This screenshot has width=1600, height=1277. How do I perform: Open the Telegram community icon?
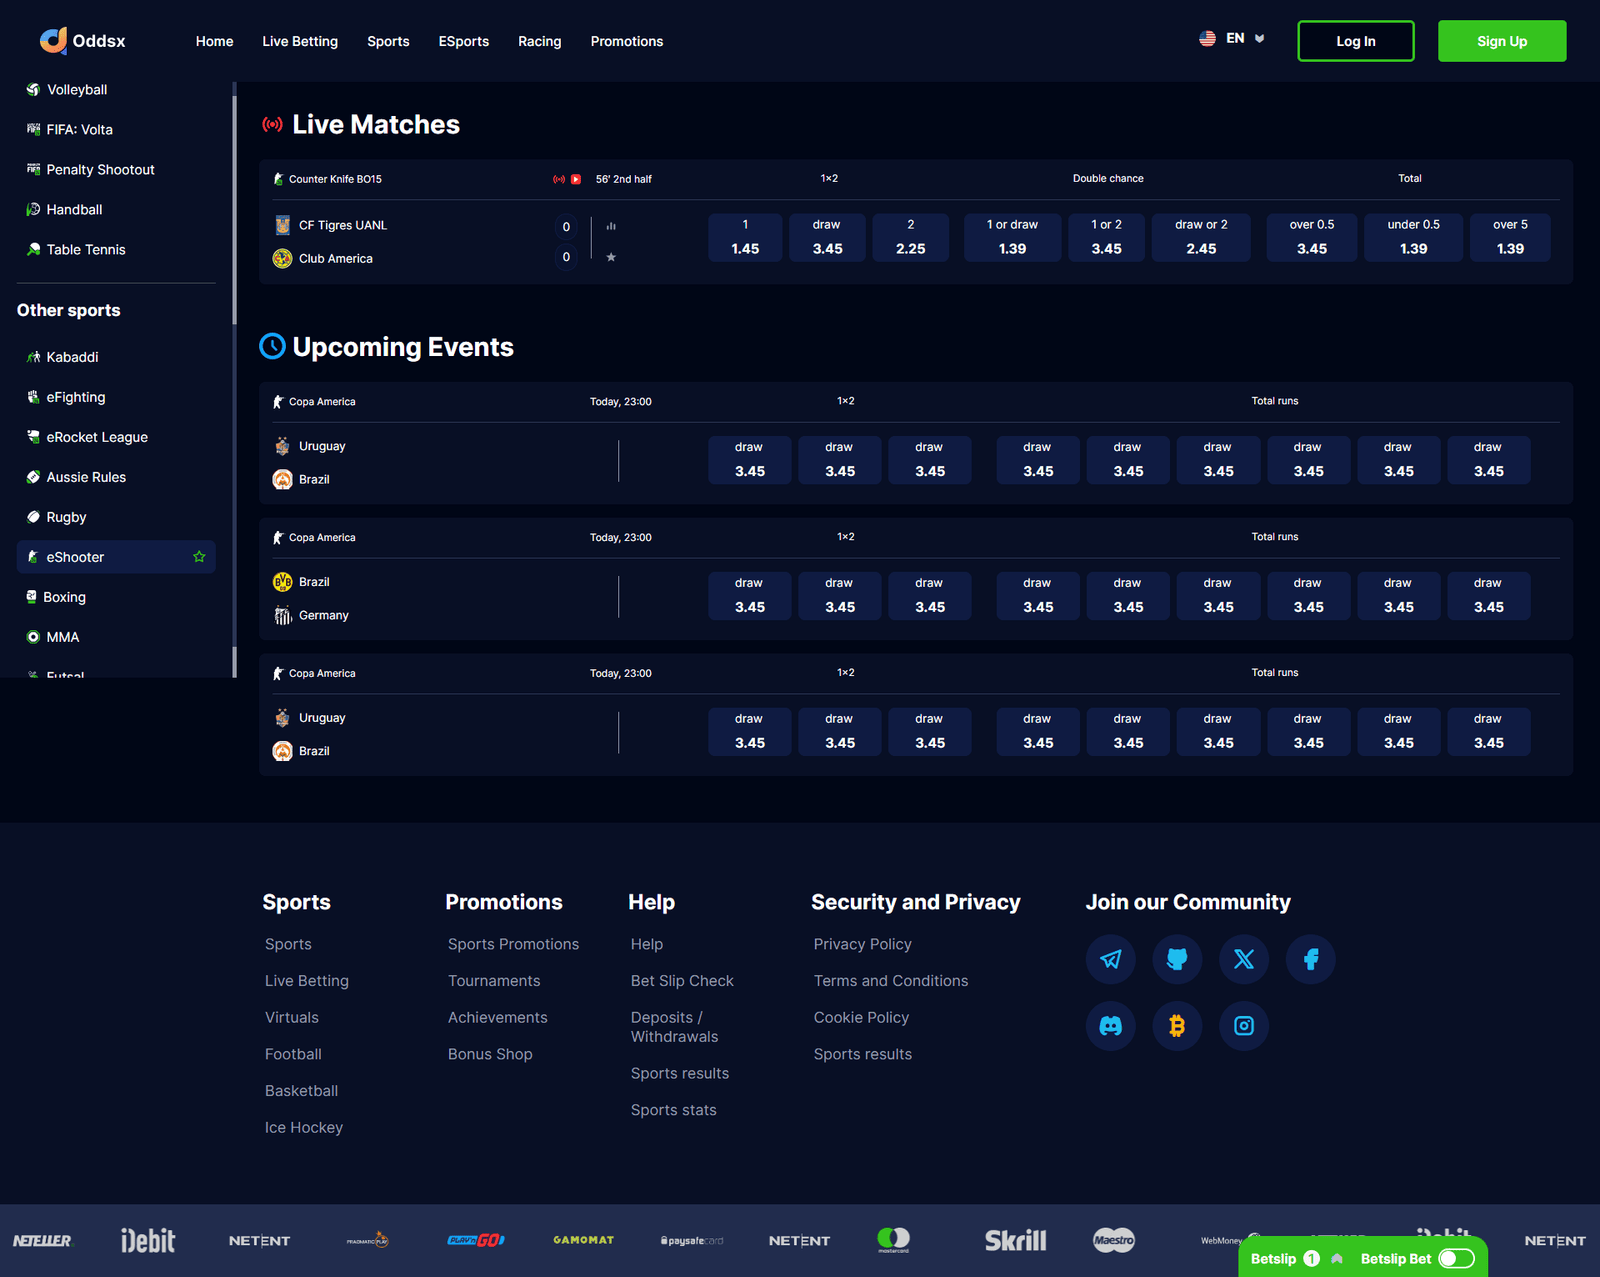(1110, 959)
